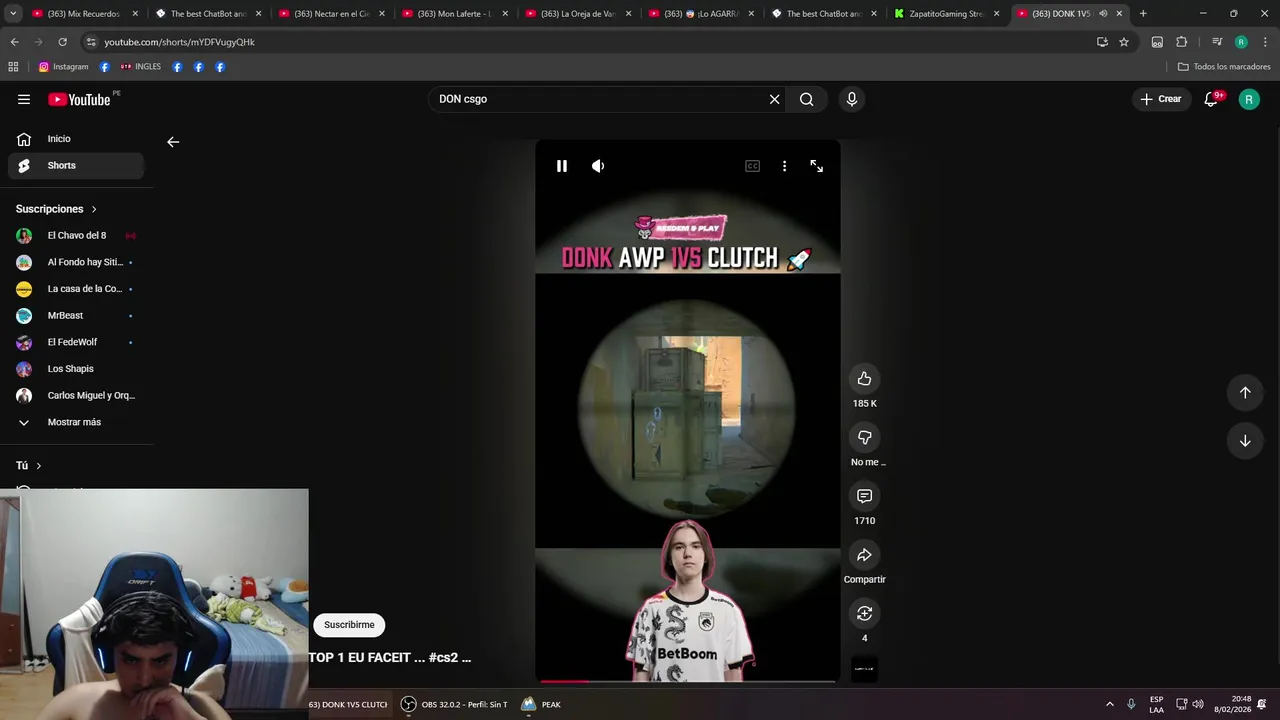Viewport: 1280px width, 720px height.
Task: Open the remix icon showing 4
Action: [x=864, y=613]
